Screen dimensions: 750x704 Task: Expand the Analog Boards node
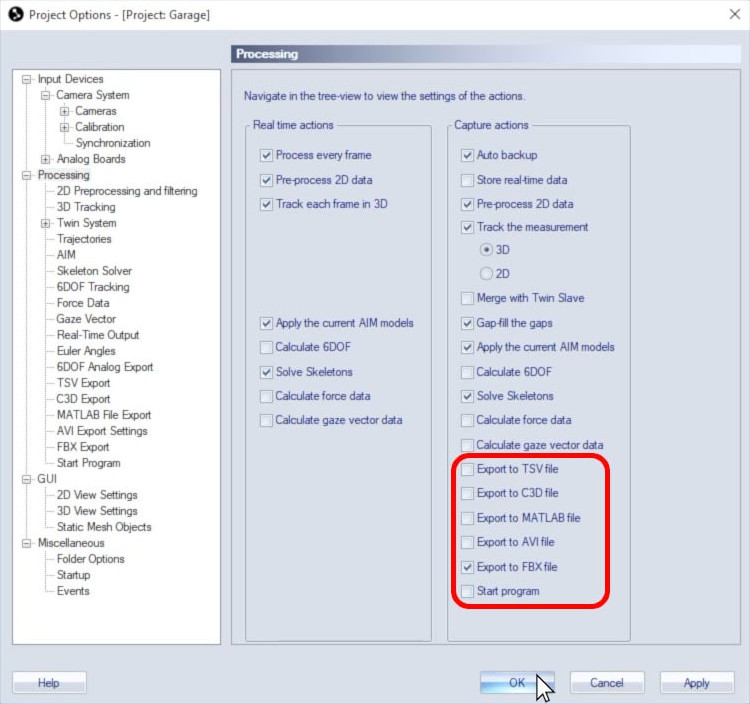[45, 159]
